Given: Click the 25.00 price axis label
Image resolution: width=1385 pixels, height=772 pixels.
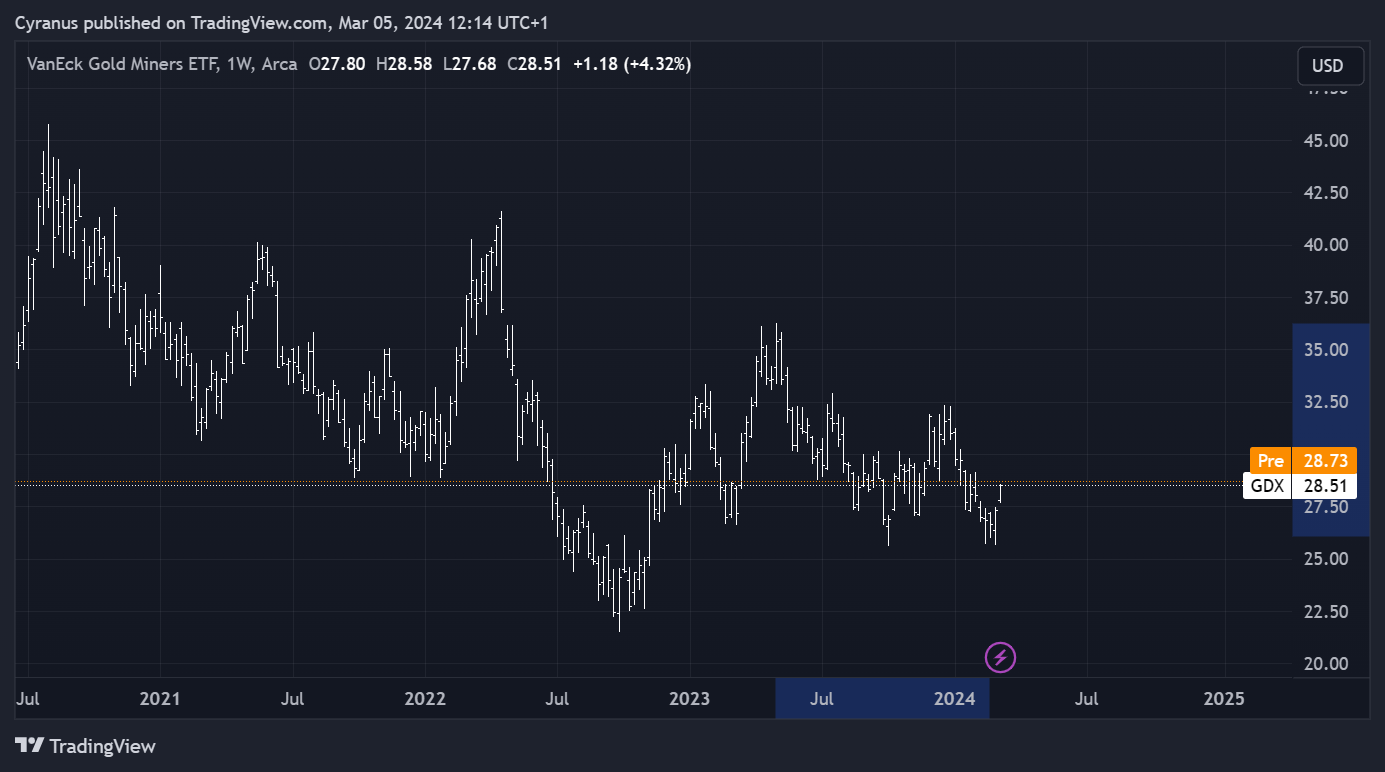Looking at the screenshot, I should pos(1328,558).
